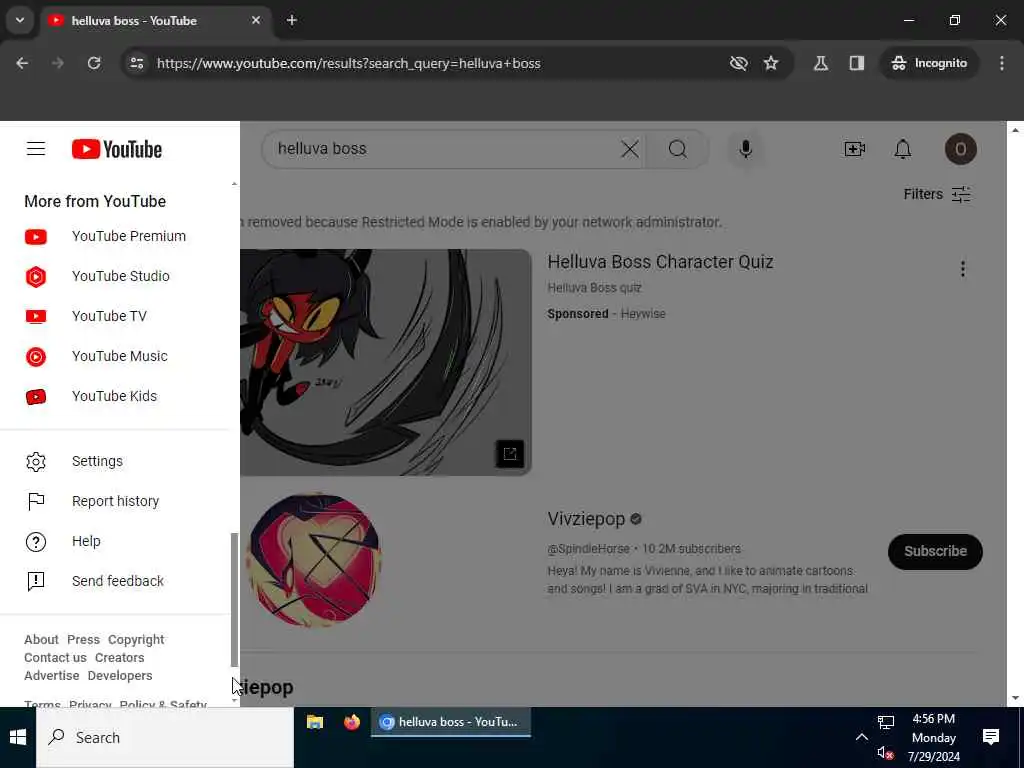Open the tab search dropdown
This screenshot has height=768, width=1024.
[20, 20]
